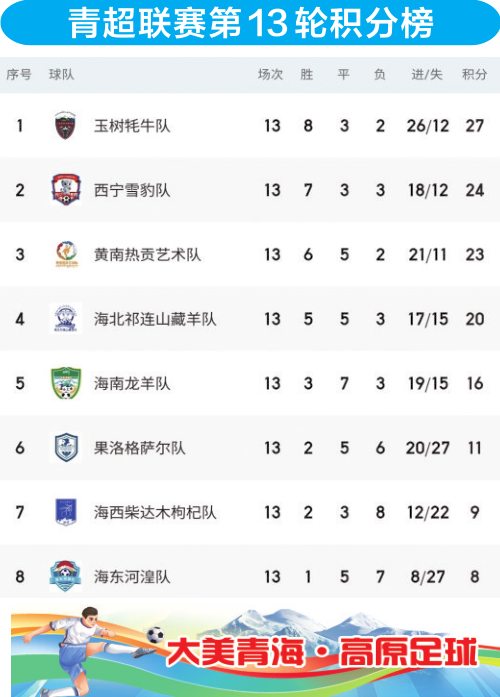This screenshot has height=697, width=500.
Task: Select the 场次 column header
Action: point(270,74)
